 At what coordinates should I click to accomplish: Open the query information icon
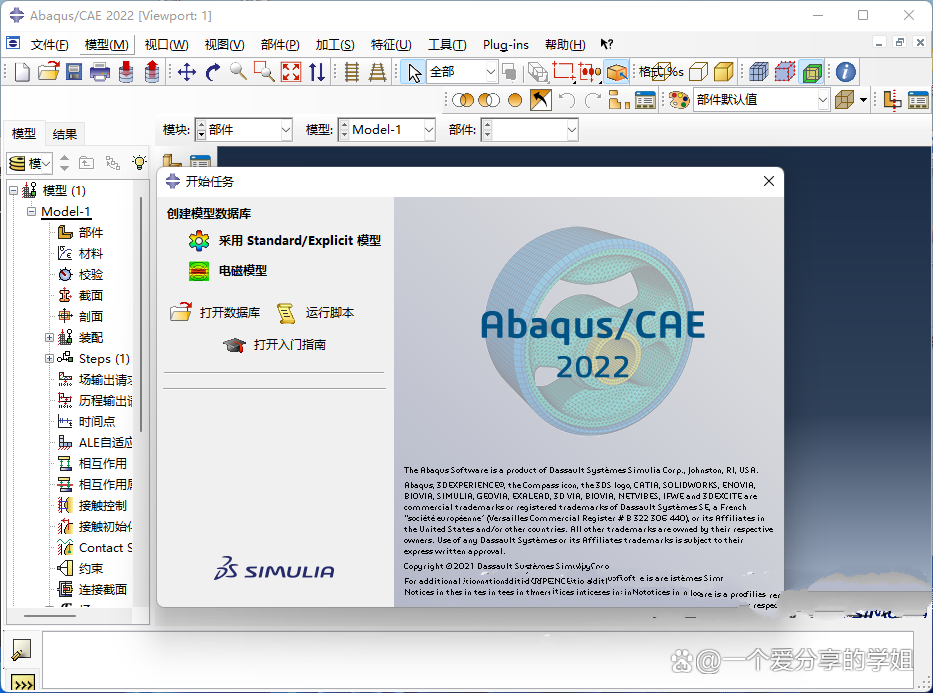[846, 72]
